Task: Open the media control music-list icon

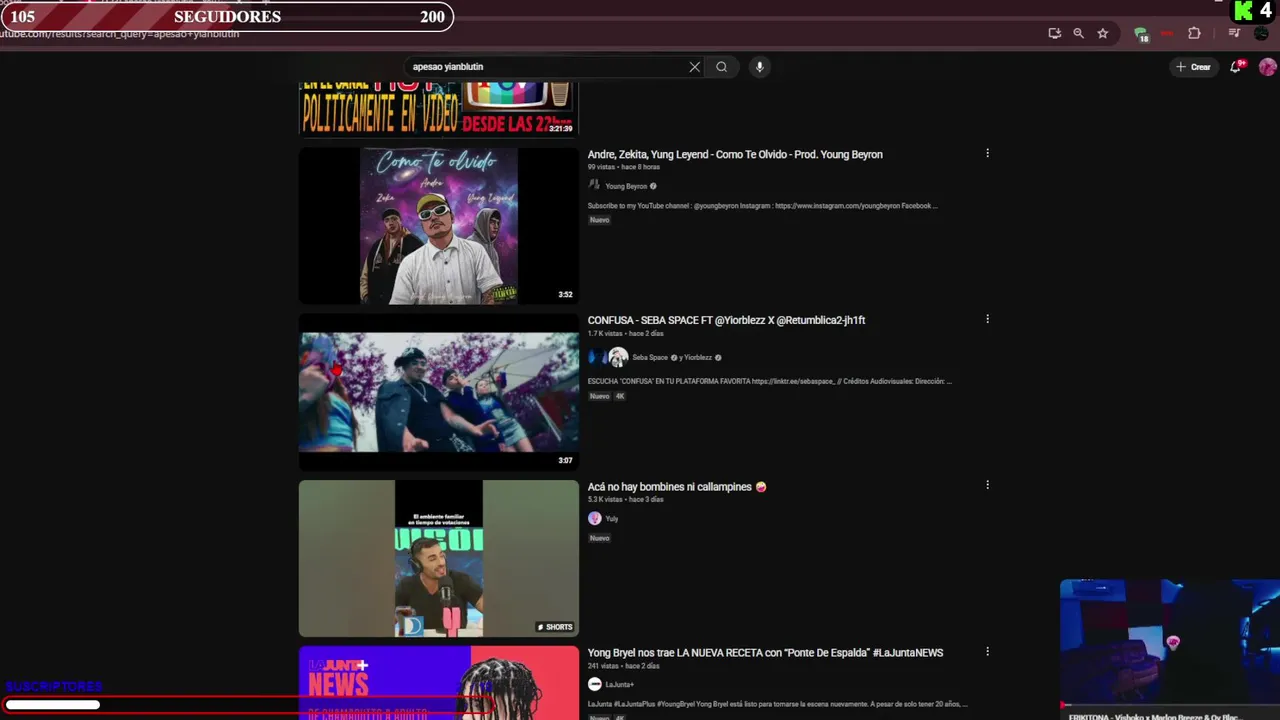Action: pyautogui.click(x=1234, y=33)
